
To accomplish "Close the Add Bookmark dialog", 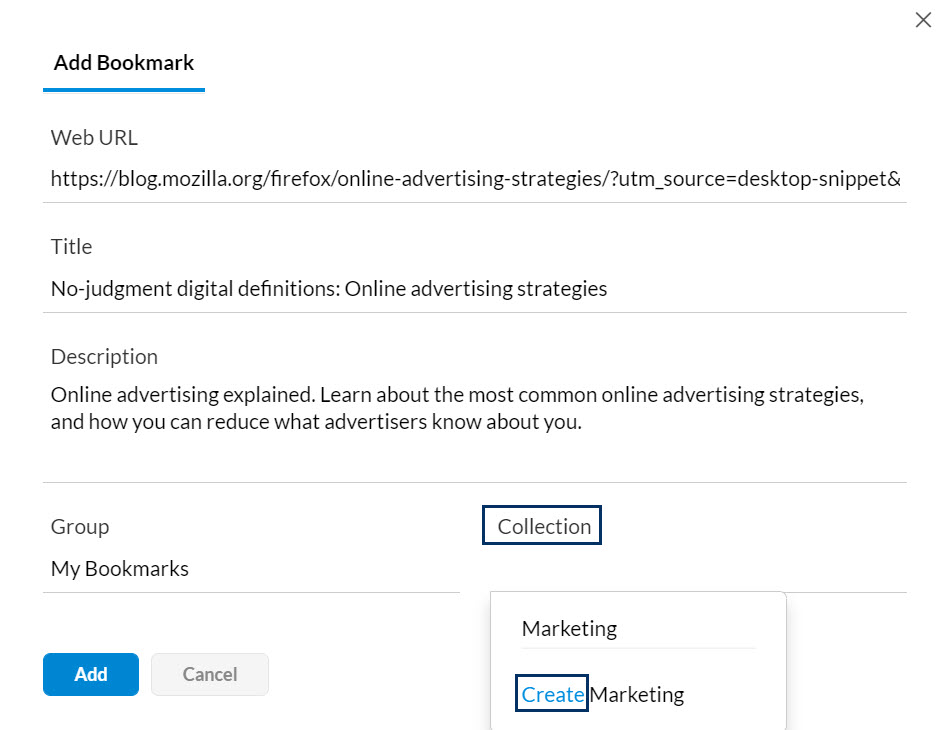I will coord(923,20).
